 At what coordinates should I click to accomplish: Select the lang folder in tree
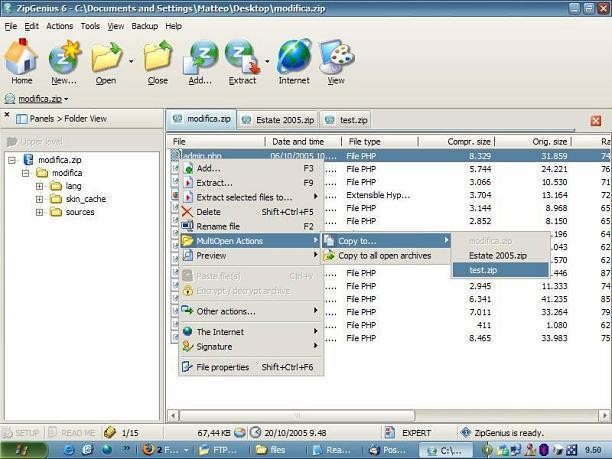pyautogui.click(x=73, y=186)
